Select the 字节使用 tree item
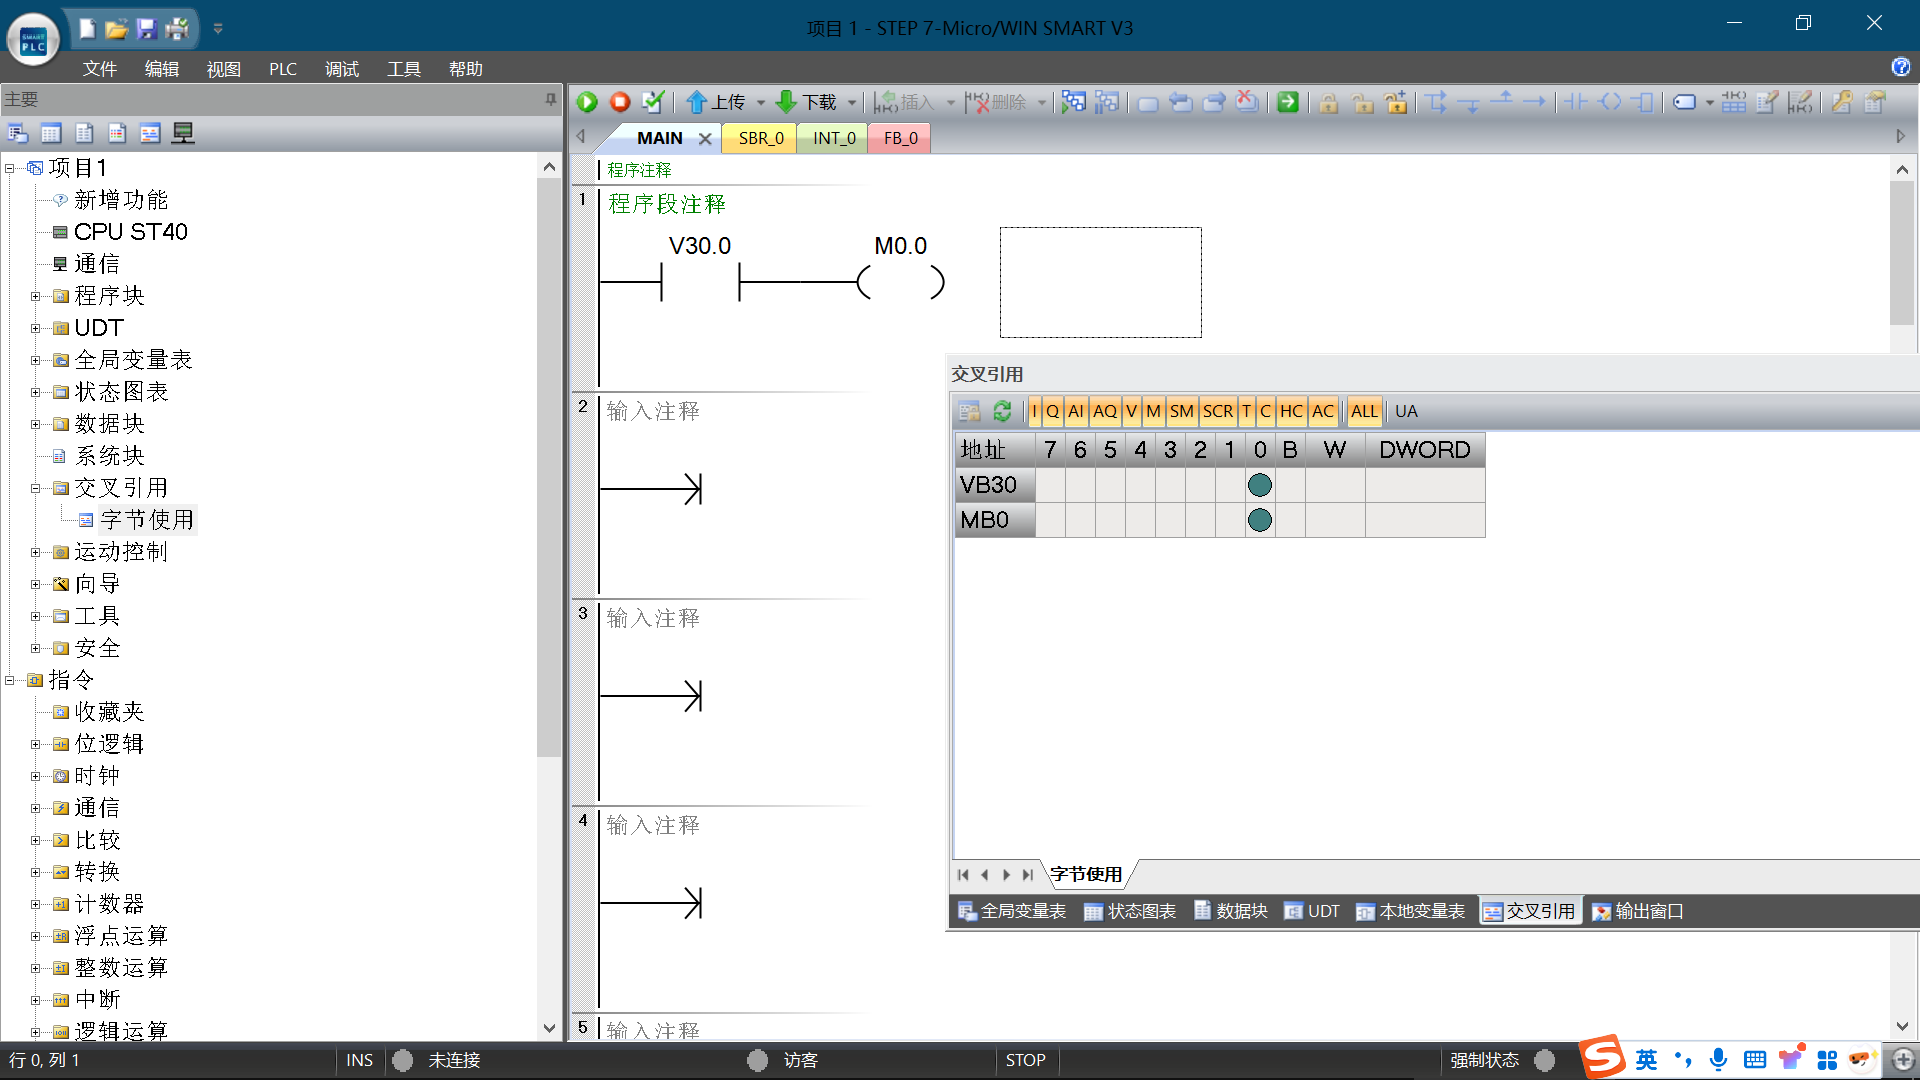1920x1080 pixels. coord(146,520)
